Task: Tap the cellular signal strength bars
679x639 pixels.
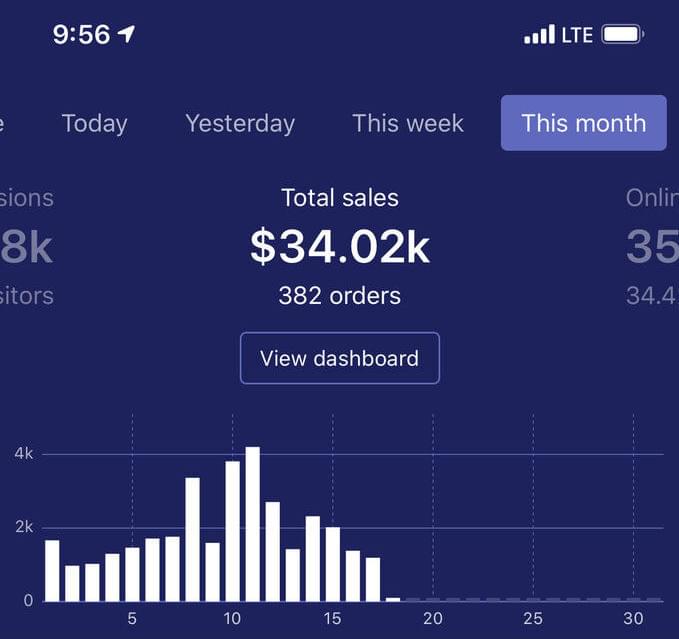Action: tap(539, 34)
